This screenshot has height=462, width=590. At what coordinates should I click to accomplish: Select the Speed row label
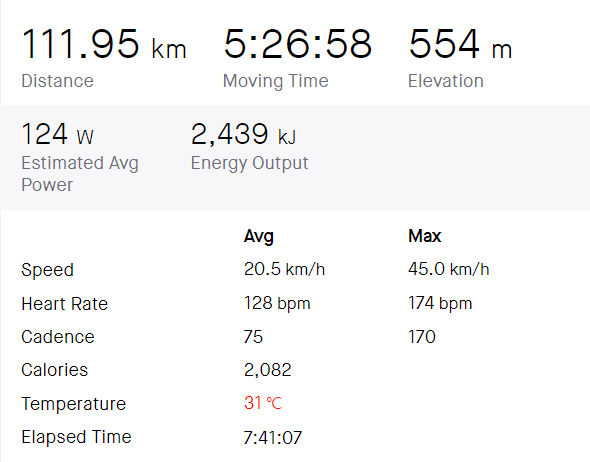pos(47,270)
